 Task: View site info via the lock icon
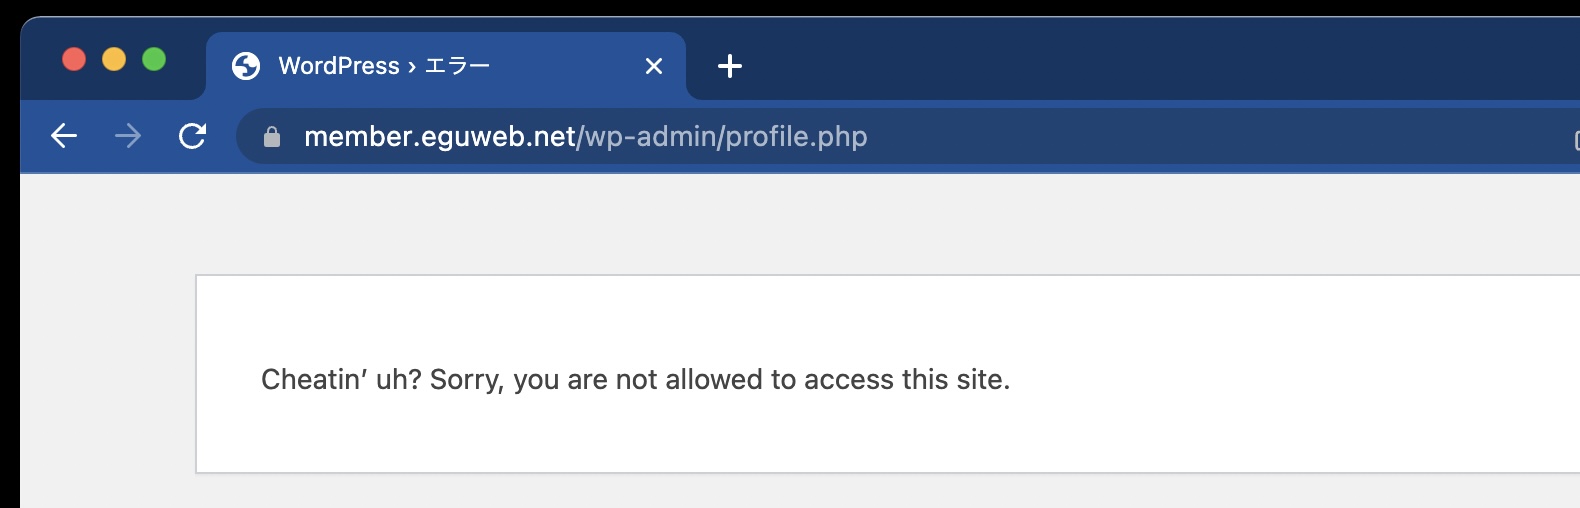[271, 137]
